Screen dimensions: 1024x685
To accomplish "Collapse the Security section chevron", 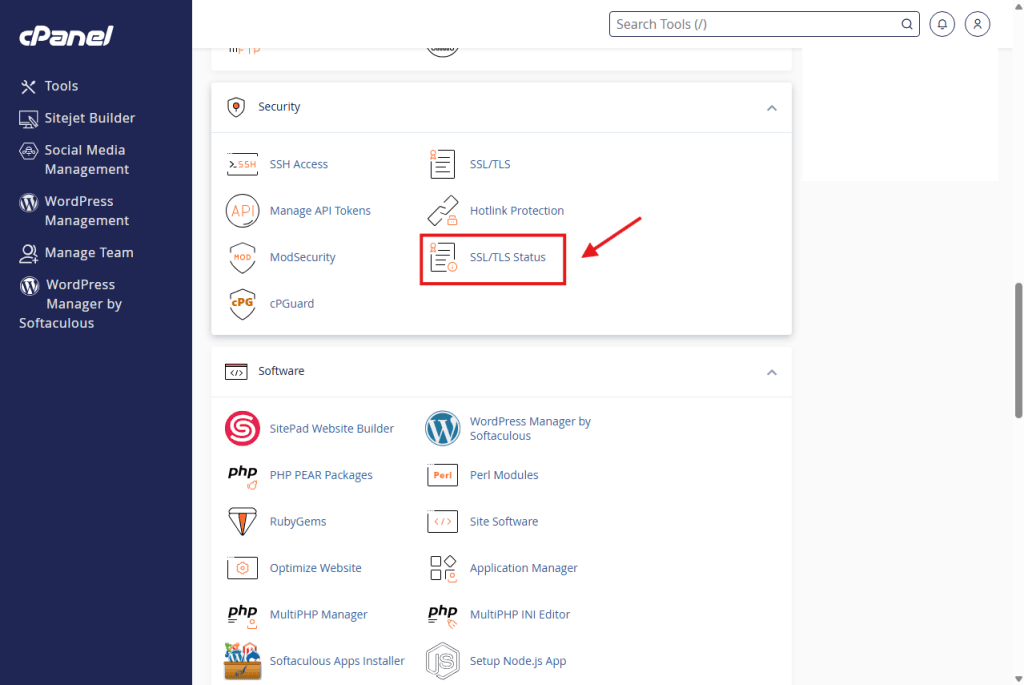I will tap(771, 108).
